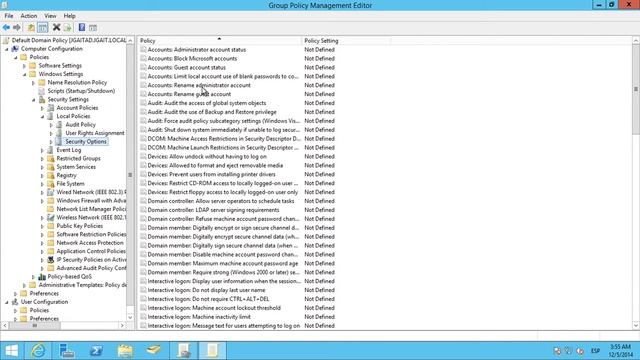Click the Up one level folder icon
640x360 pixels.
[x=31, y=27]
